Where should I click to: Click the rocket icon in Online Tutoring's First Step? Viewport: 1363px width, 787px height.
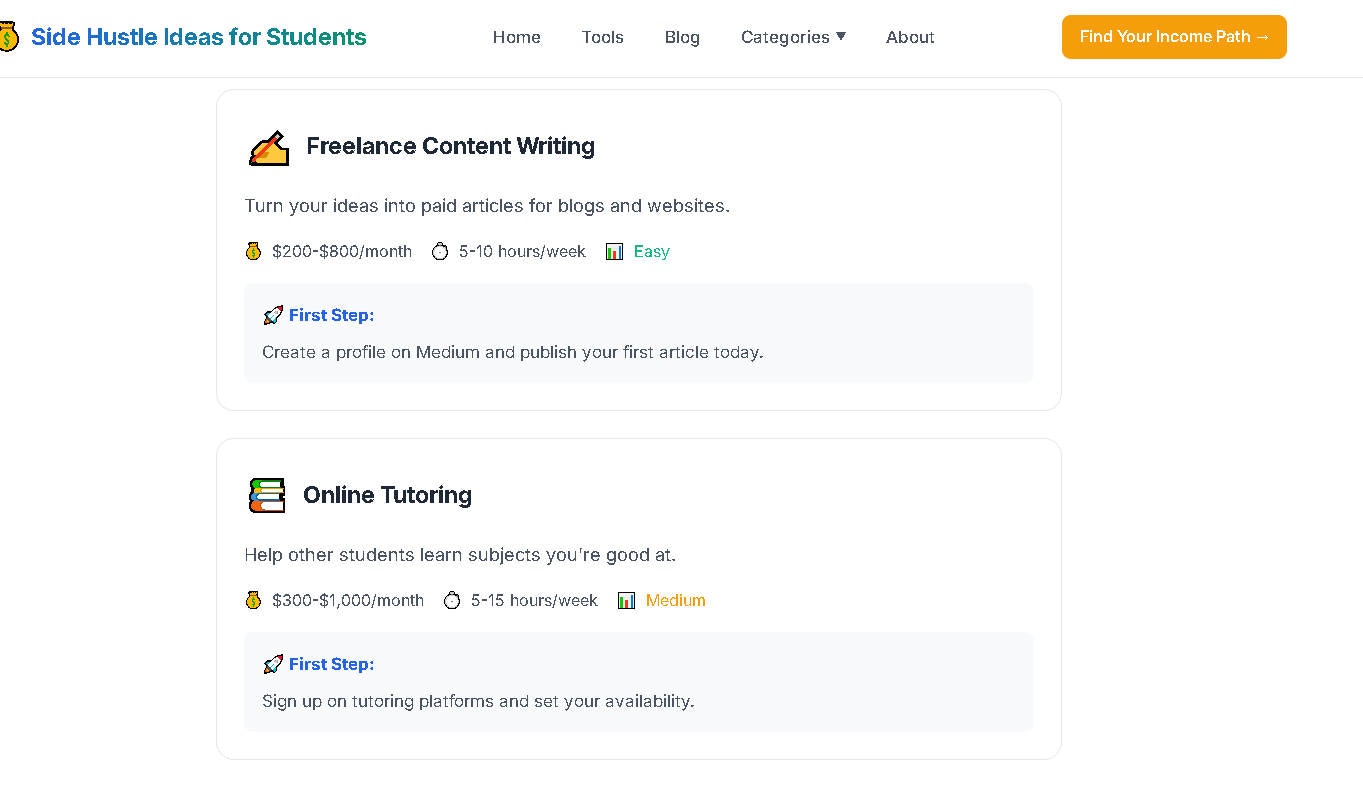272,663
